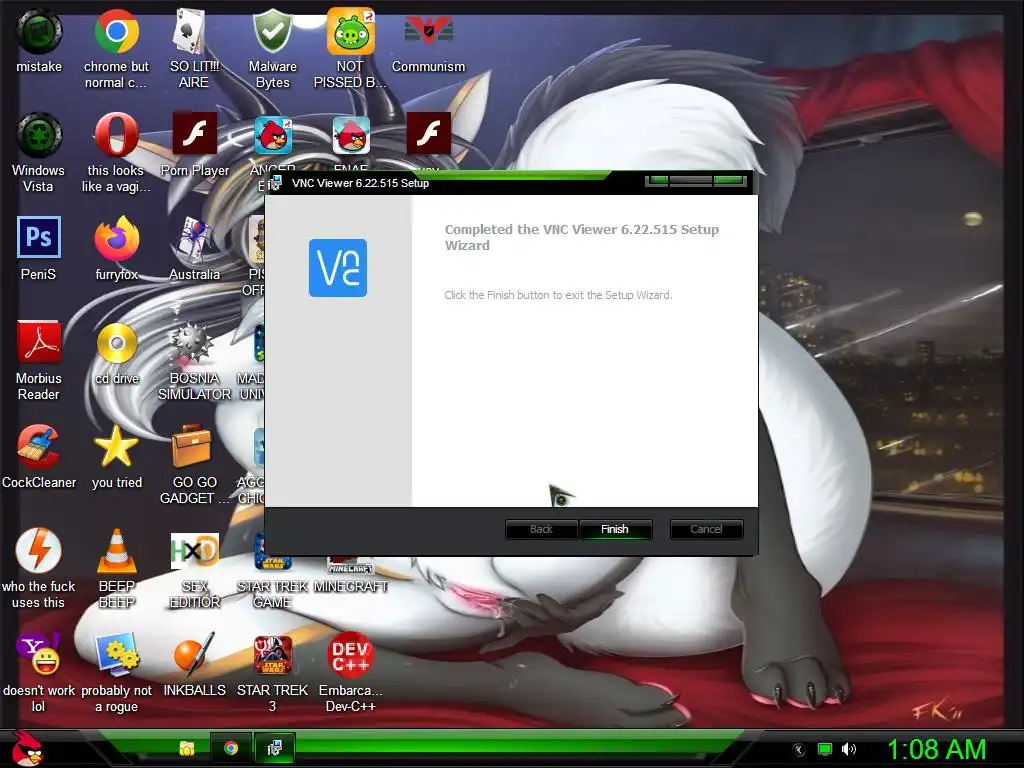1024x768 pixels.
Task: Select the 'GO GO GADGET' briefcase icon
Action: pyautogui.click(x=191, y=446)
